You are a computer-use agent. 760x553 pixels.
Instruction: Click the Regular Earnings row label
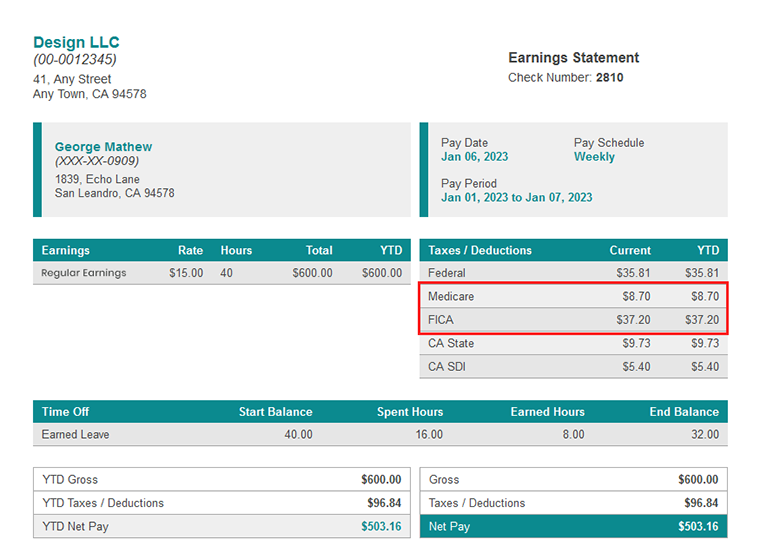coord(84,273)
